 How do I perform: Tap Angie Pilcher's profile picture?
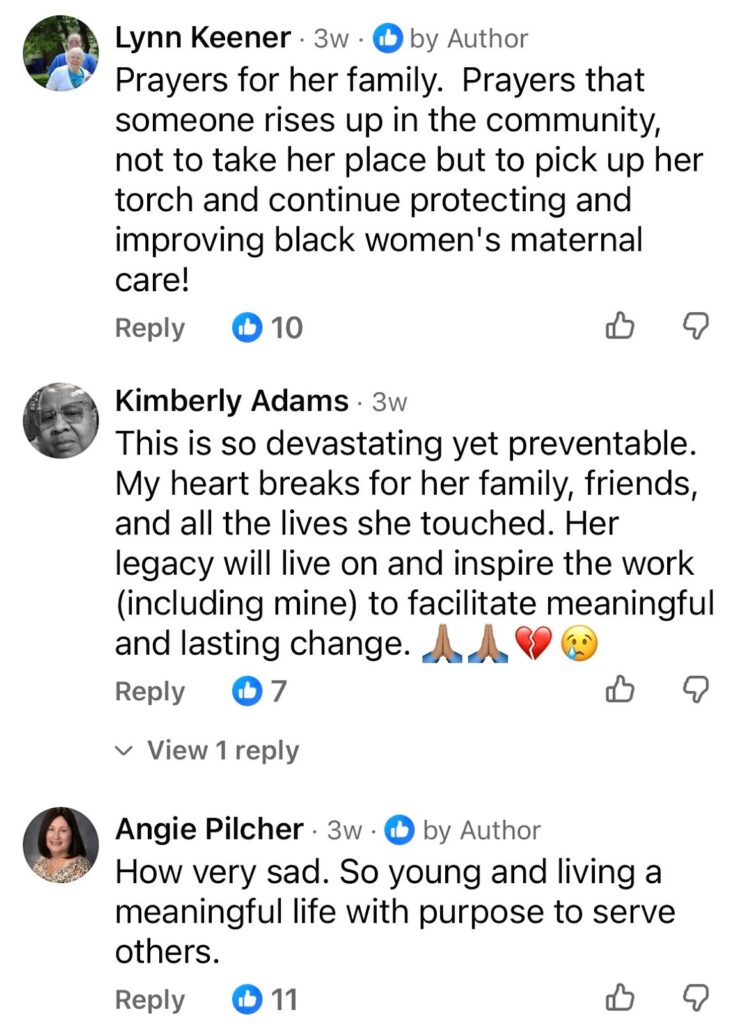tap(61, 846)
